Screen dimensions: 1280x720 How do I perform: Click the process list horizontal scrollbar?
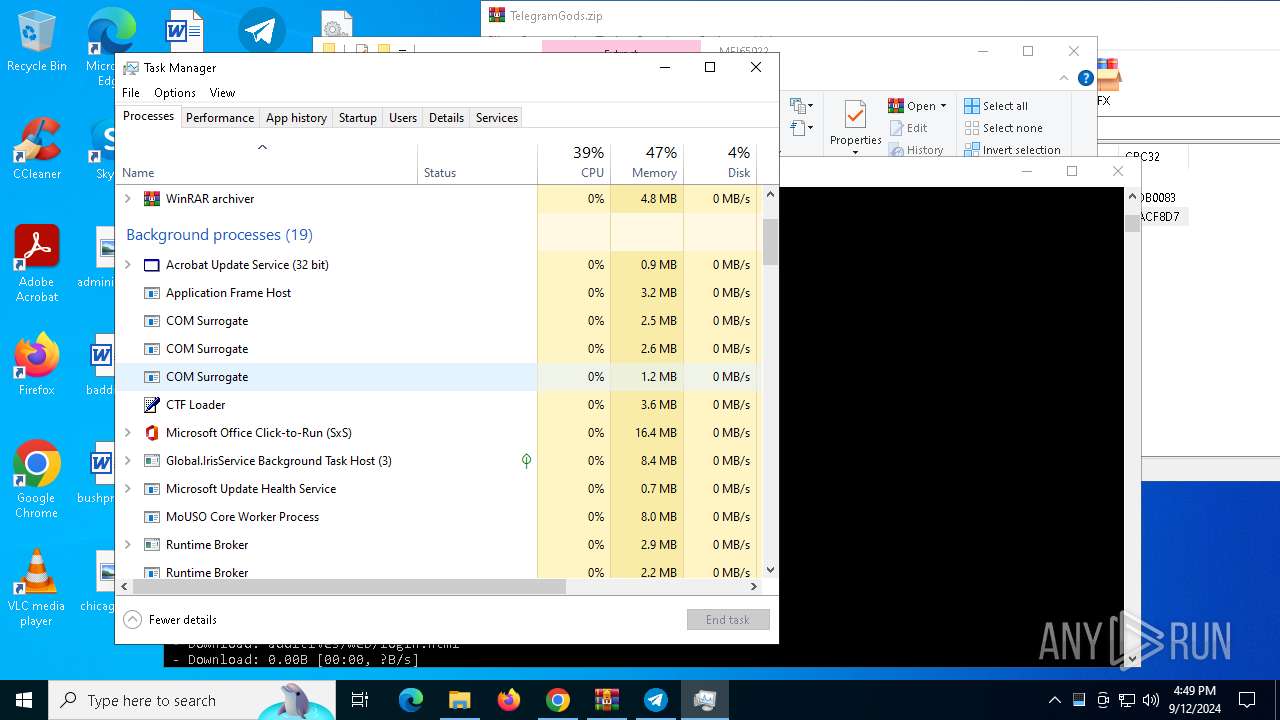pyautogui.click(x=349, y=587)
